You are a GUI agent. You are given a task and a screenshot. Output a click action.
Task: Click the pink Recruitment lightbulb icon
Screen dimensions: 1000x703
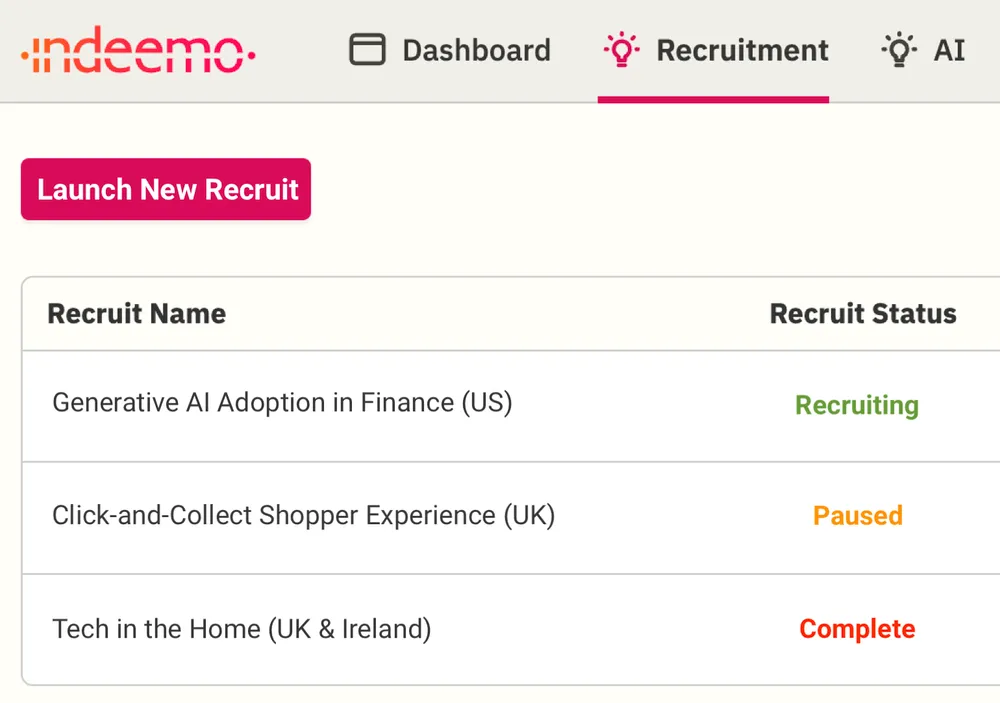tap(622, 49)
